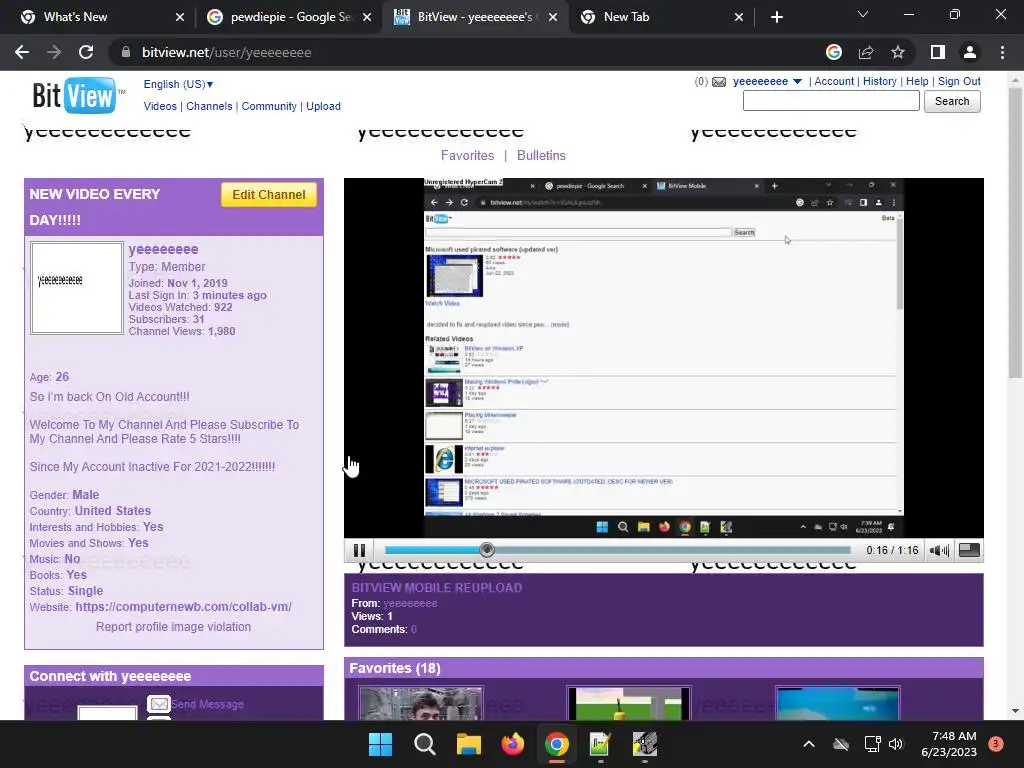Screen dimensions: 1024x768
Task: Click the video progress slider knob
Action: click(x=487, y=551)
